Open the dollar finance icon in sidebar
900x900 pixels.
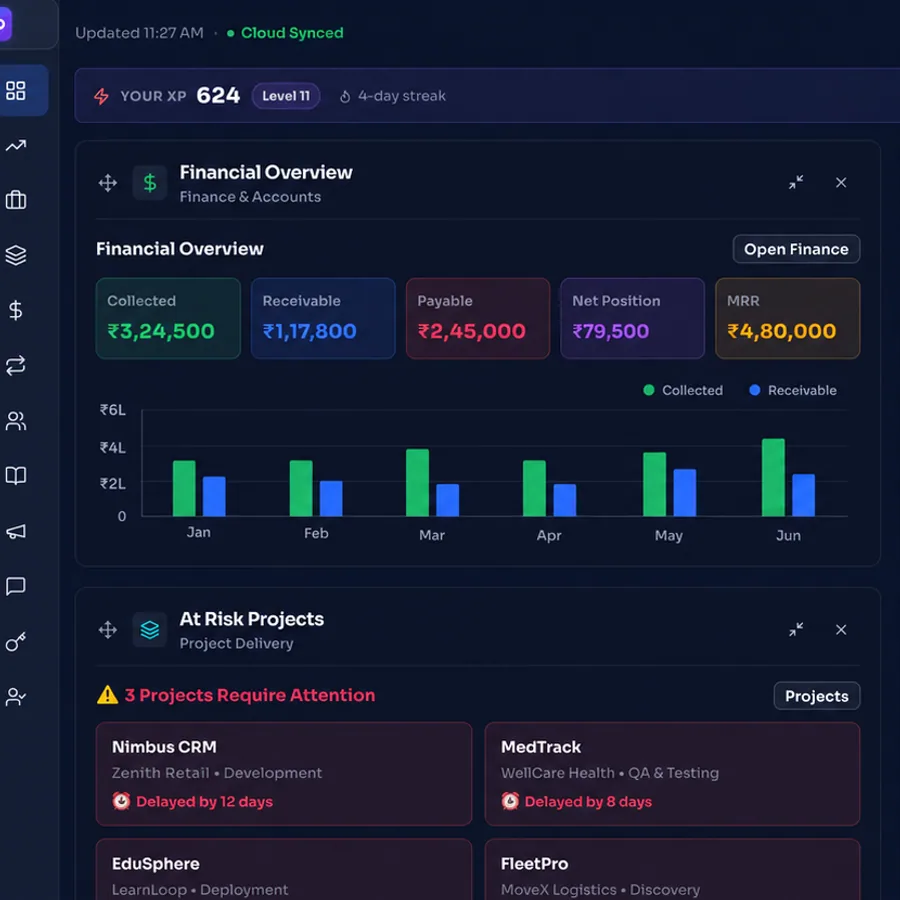(x=15, y=311)
